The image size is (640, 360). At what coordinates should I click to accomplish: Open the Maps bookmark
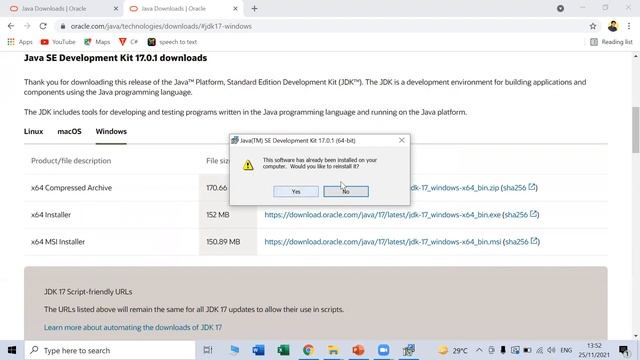97,42
